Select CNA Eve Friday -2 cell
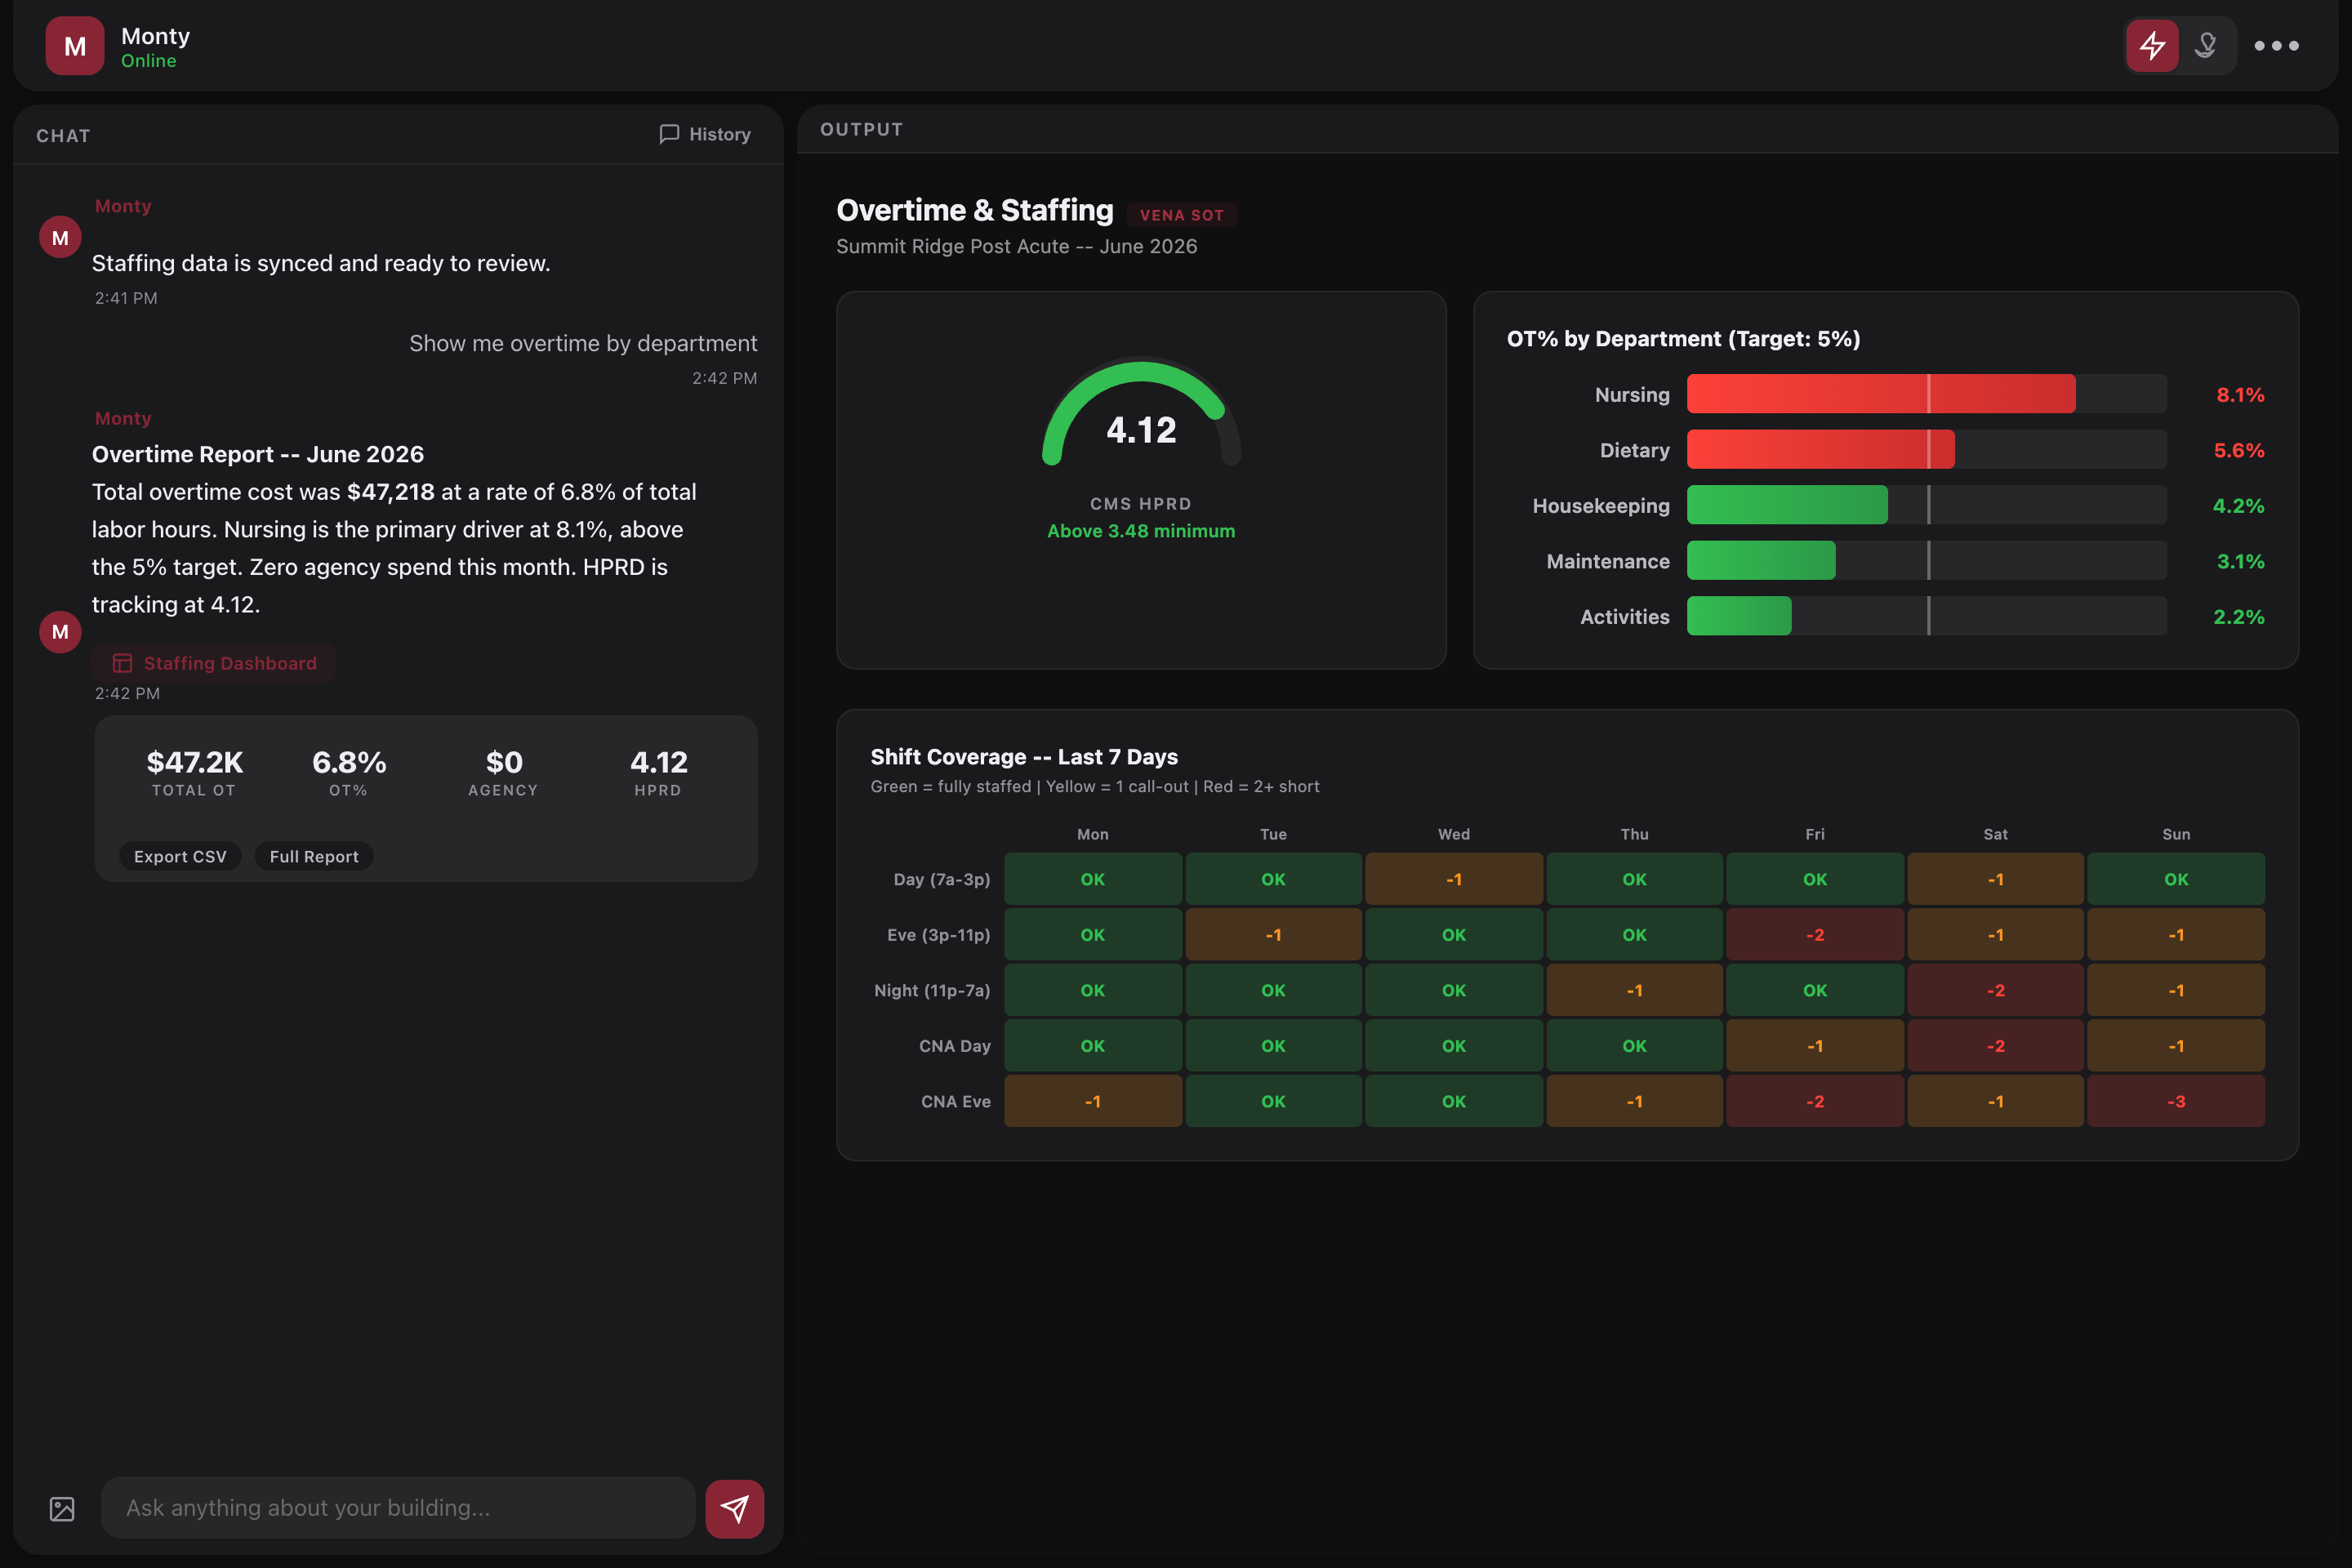This screenshot has height=1568, width=2352. click(1814, 1101)
